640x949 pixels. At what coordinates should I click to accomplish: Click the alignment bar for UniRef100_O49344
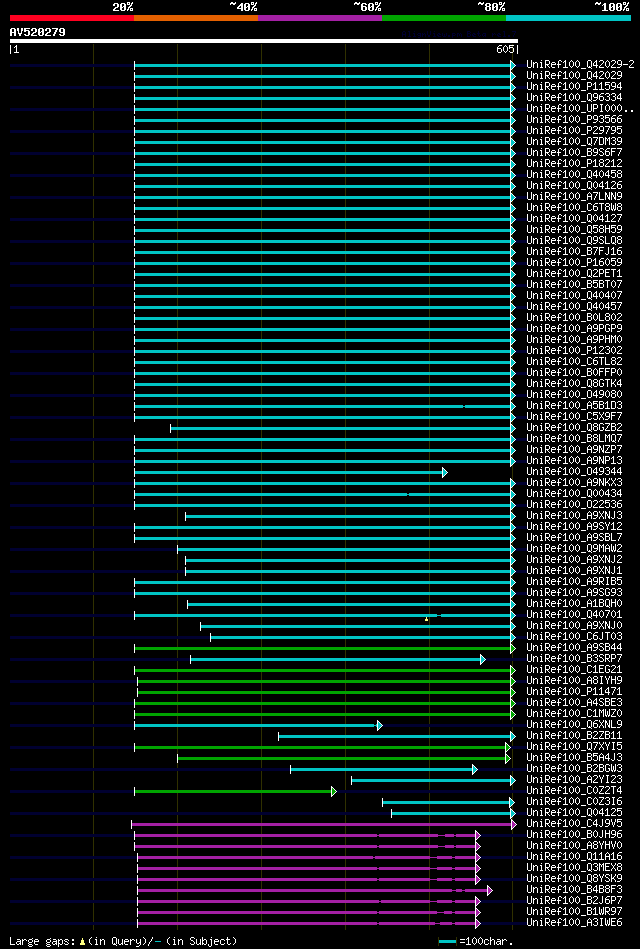pyautogui.click(x=291, y=472)
